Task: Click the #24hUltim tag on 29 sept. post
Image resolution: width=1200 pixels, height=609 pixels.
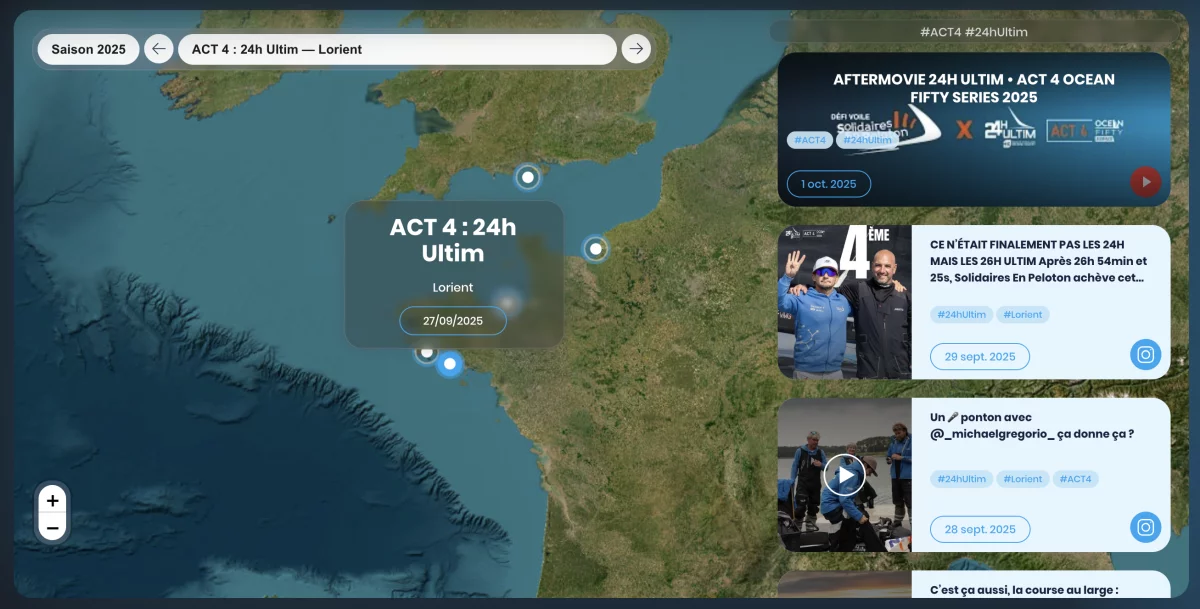Action: click(962, 315)
